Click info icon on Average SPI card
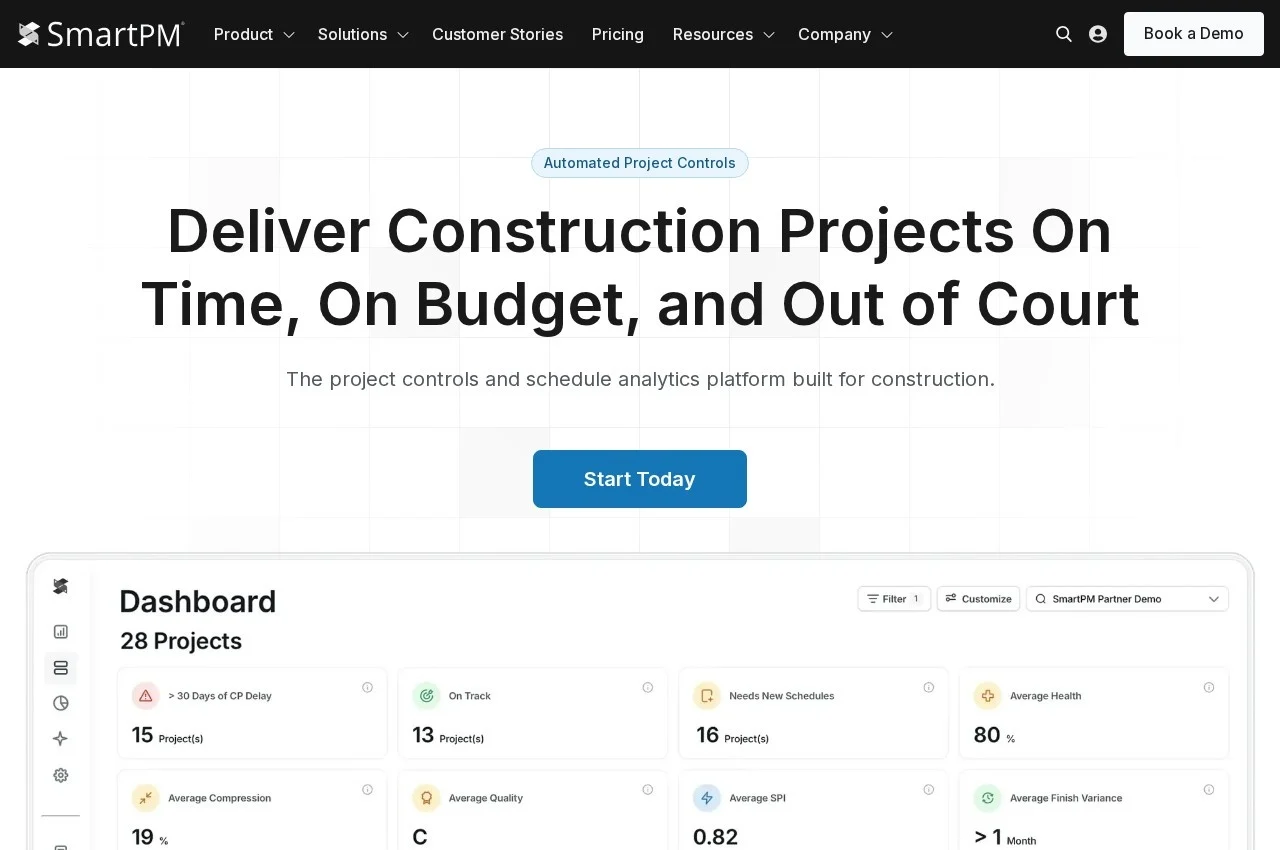Viewport: 1280px width, 850px height. pyautogui.click(x=929, y=789)
